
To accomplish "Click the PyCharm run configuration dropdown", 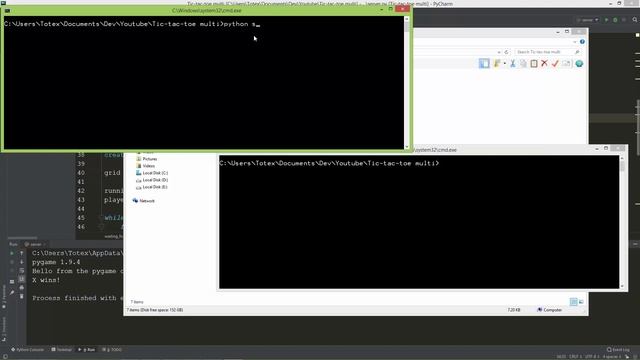I will 587,20.
